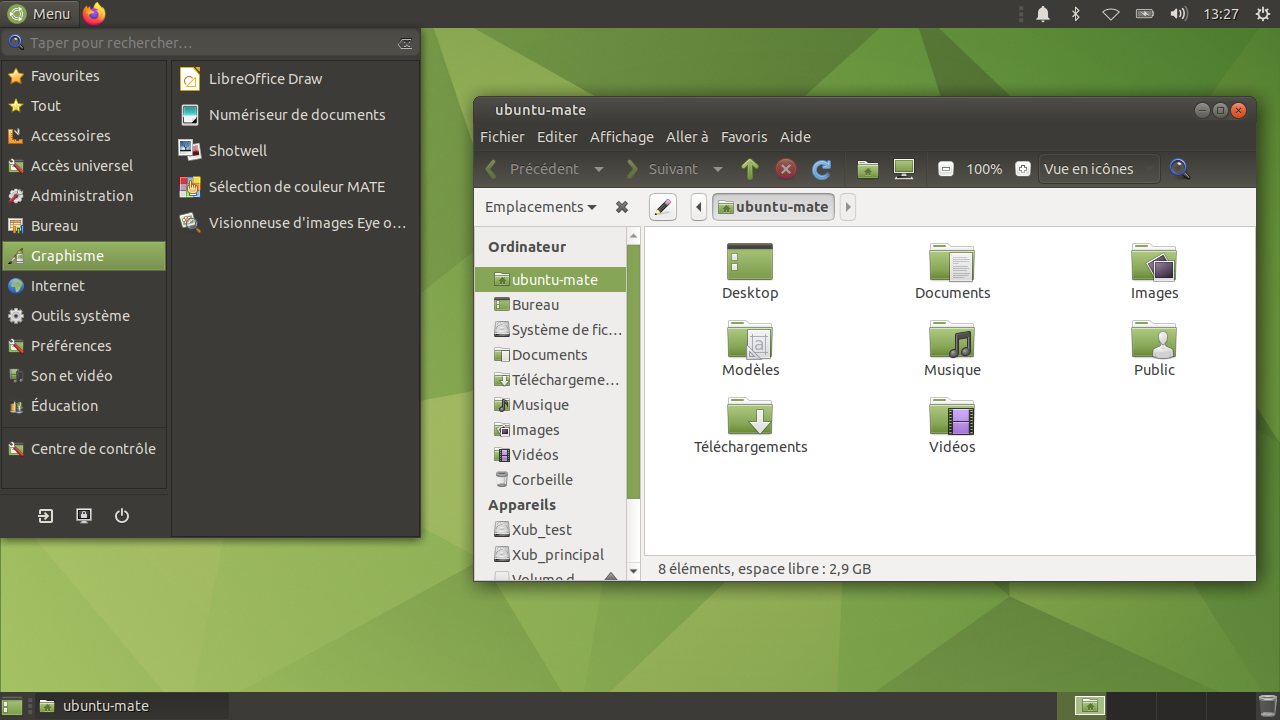Click the power shutdown icon in the menu
The width and height of the screenshot is (1280, 720).
122,516
